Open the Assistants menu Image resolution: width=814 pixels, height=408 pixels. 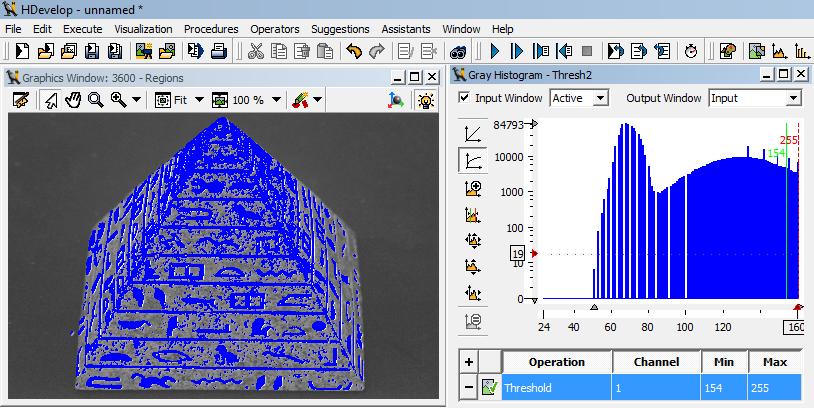(406, 29)
